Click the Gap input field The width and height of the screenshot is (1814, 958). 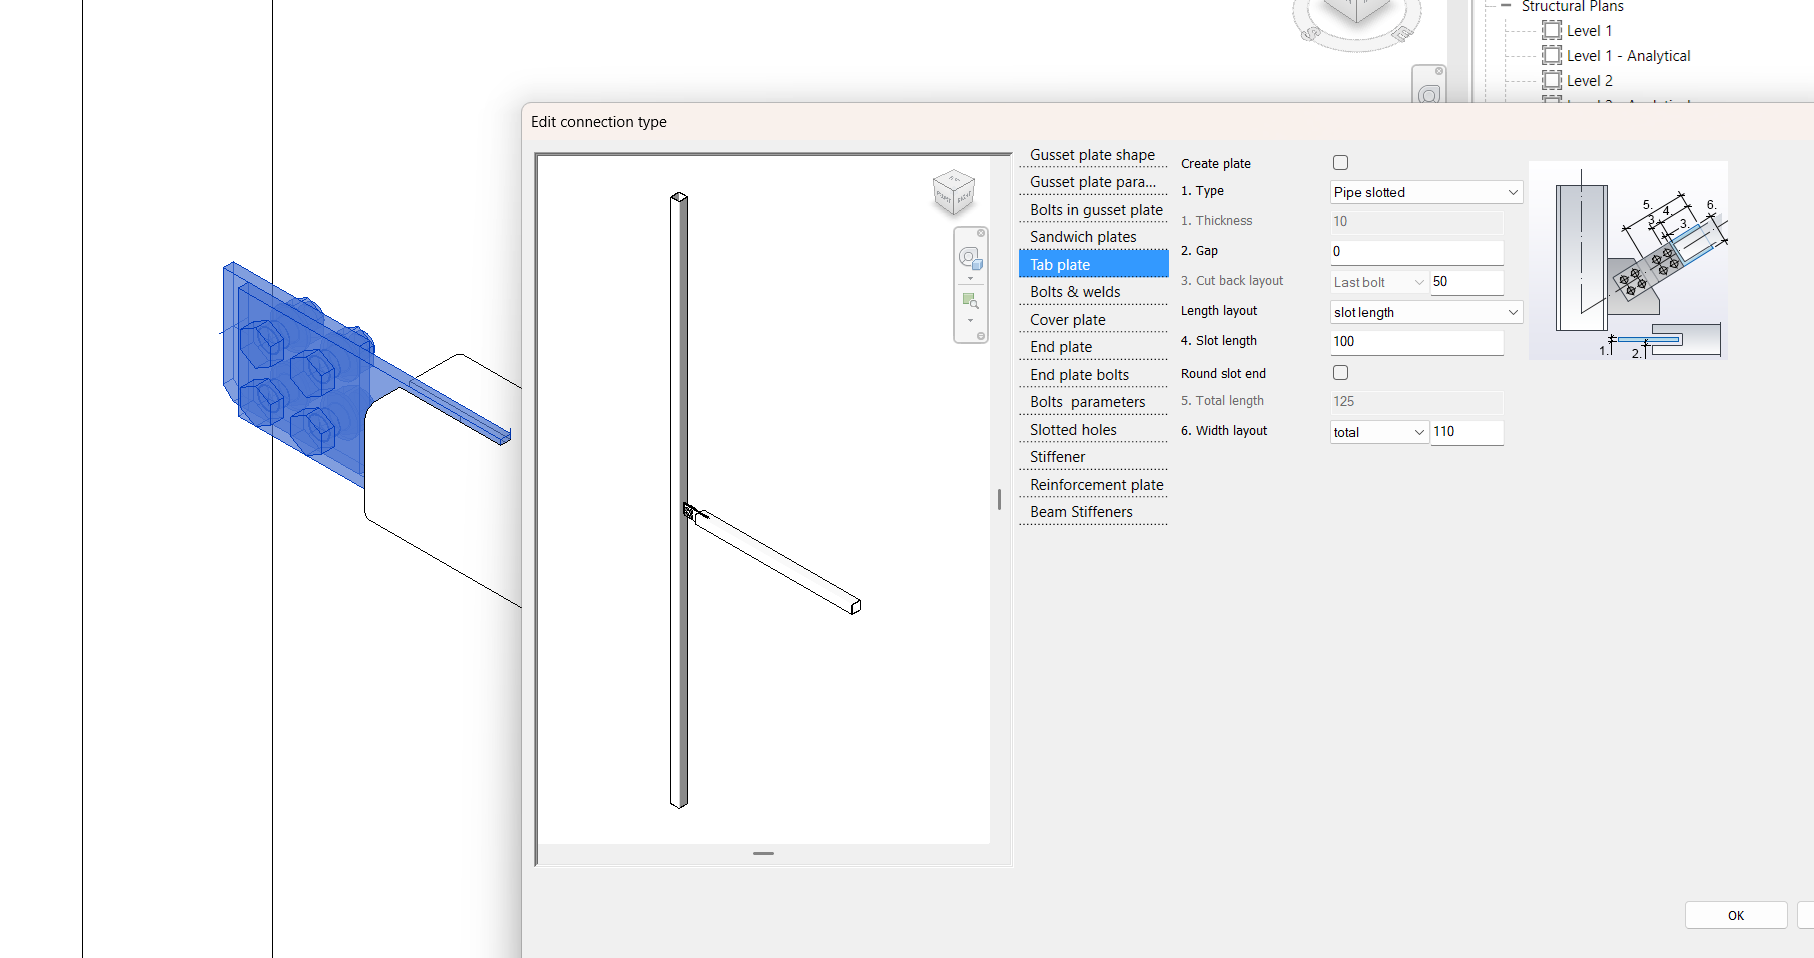pyautogui.click(x=1417, y=252)
